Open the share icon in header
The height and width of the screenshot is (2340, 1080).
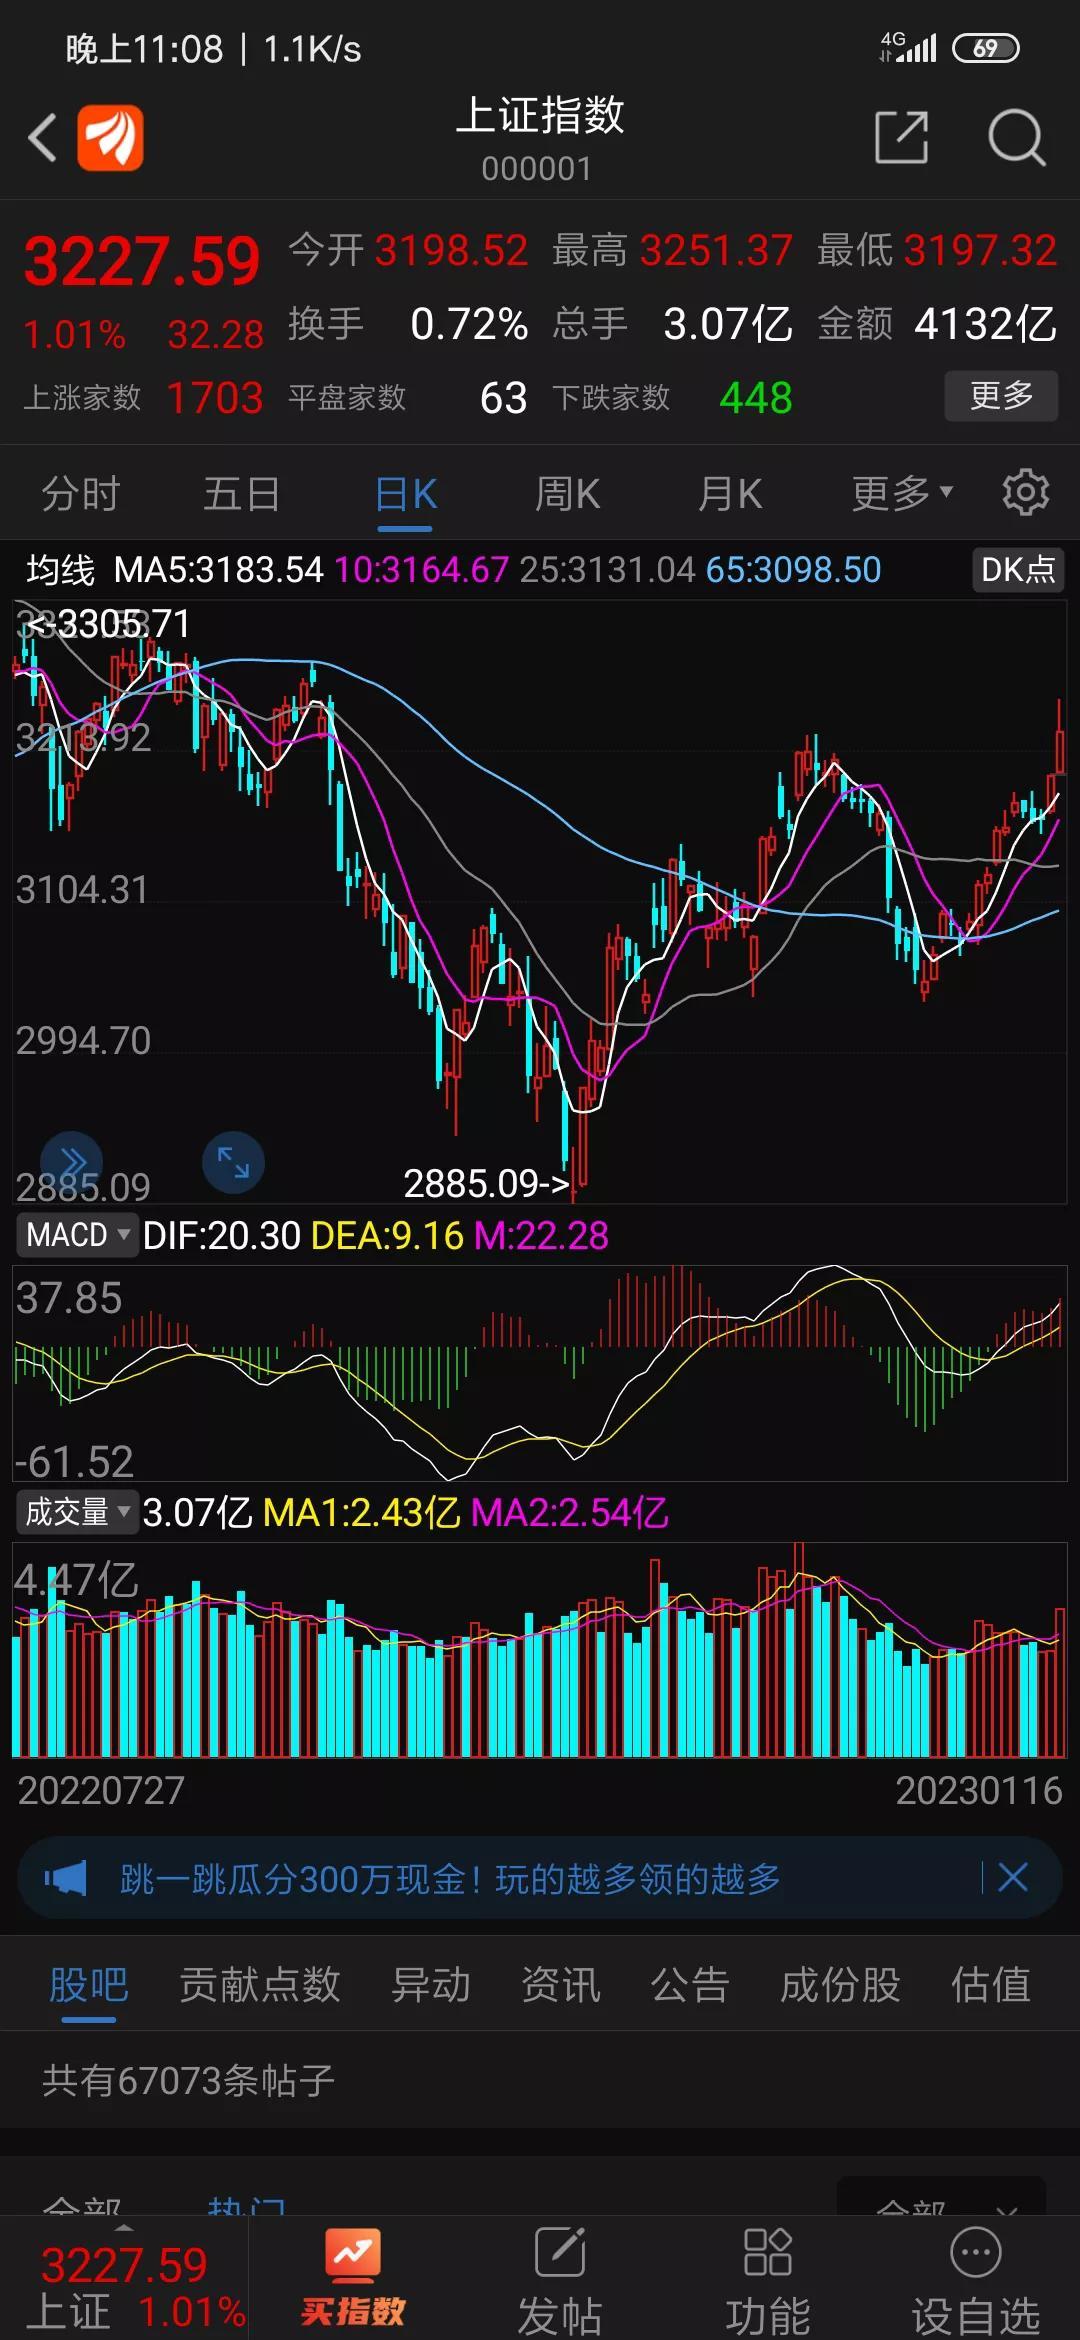coord(901,138)
